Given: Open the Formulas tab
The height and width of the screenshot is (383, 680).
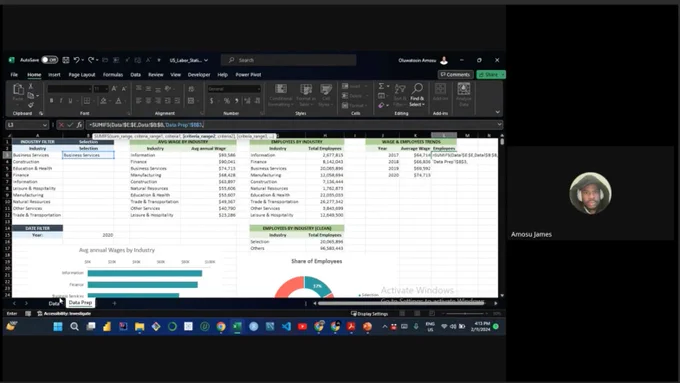Looking at the screenshot, I should coord(113,75).
